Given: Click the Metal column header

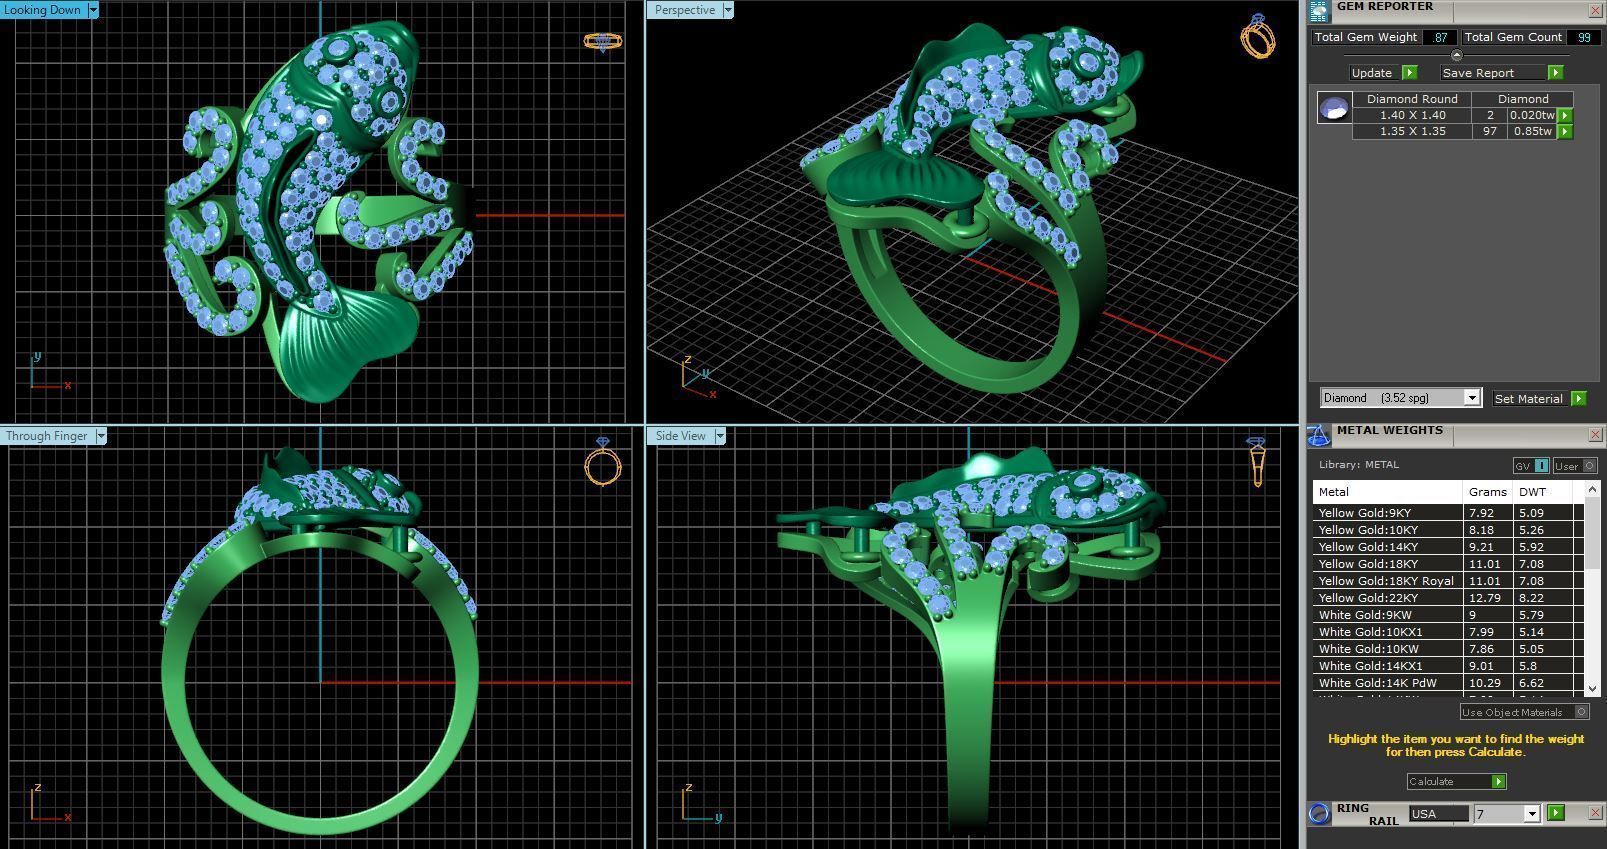Looking at the screenshot, I should pos(1388,492).
